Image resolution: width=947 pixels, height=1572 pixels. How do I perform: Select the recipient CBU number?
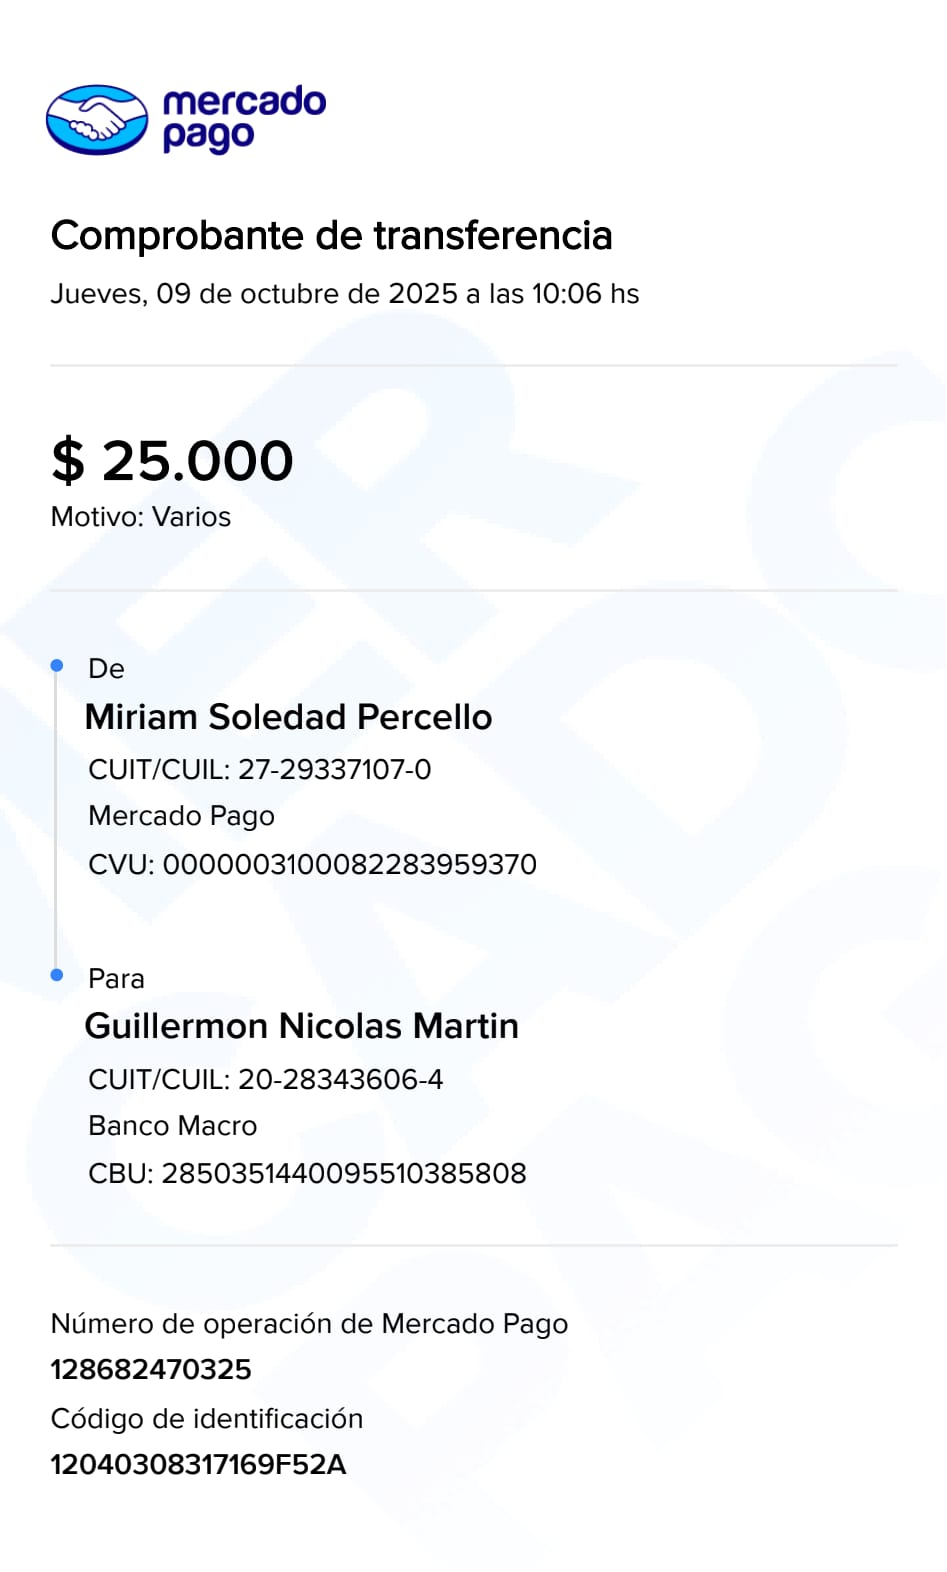307,1173
